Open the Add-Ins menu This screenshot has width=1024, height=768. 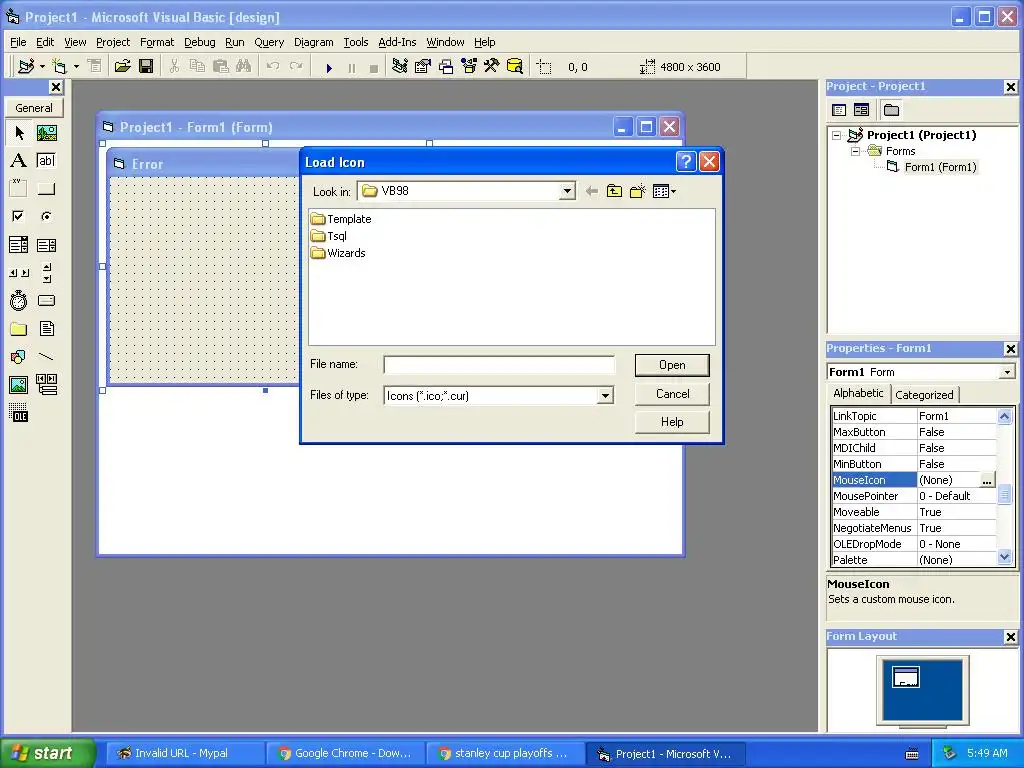point(397,42)
